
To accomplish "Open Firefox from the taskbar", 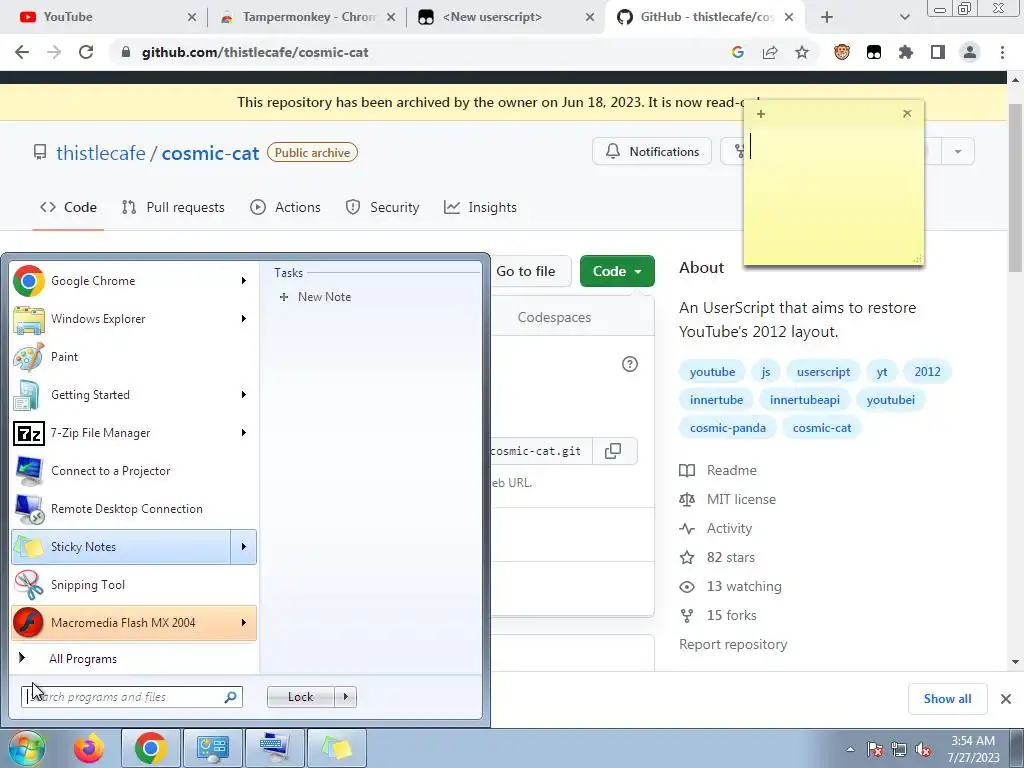I will tap(88, 748).
